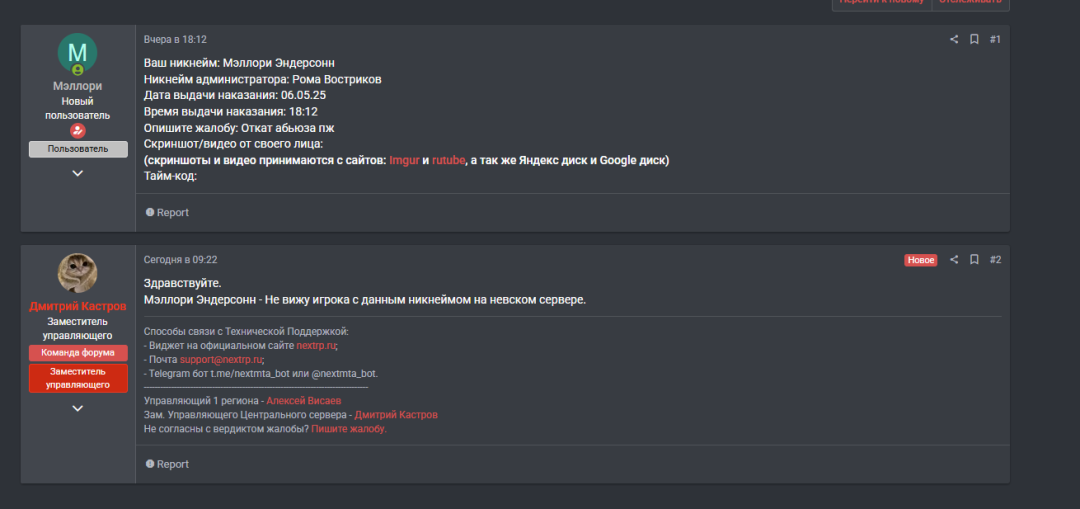This screenshot has width=1080, height=509.
Task: Open Дмитрий Кастров username in sidebar
Action: click(78, 307)
